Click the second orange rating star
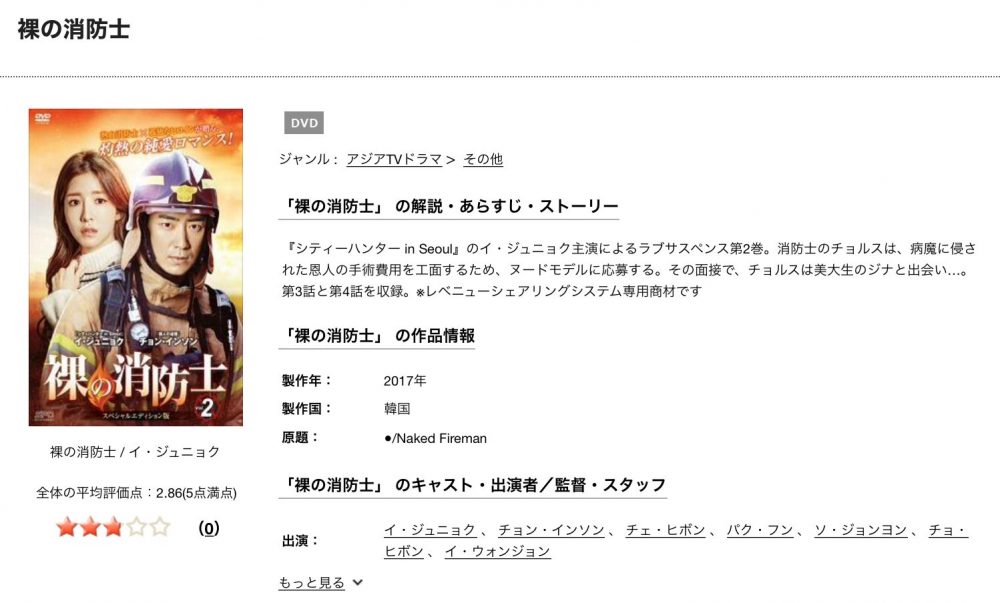The image size is (1000, 603). [x=90, y=527]
